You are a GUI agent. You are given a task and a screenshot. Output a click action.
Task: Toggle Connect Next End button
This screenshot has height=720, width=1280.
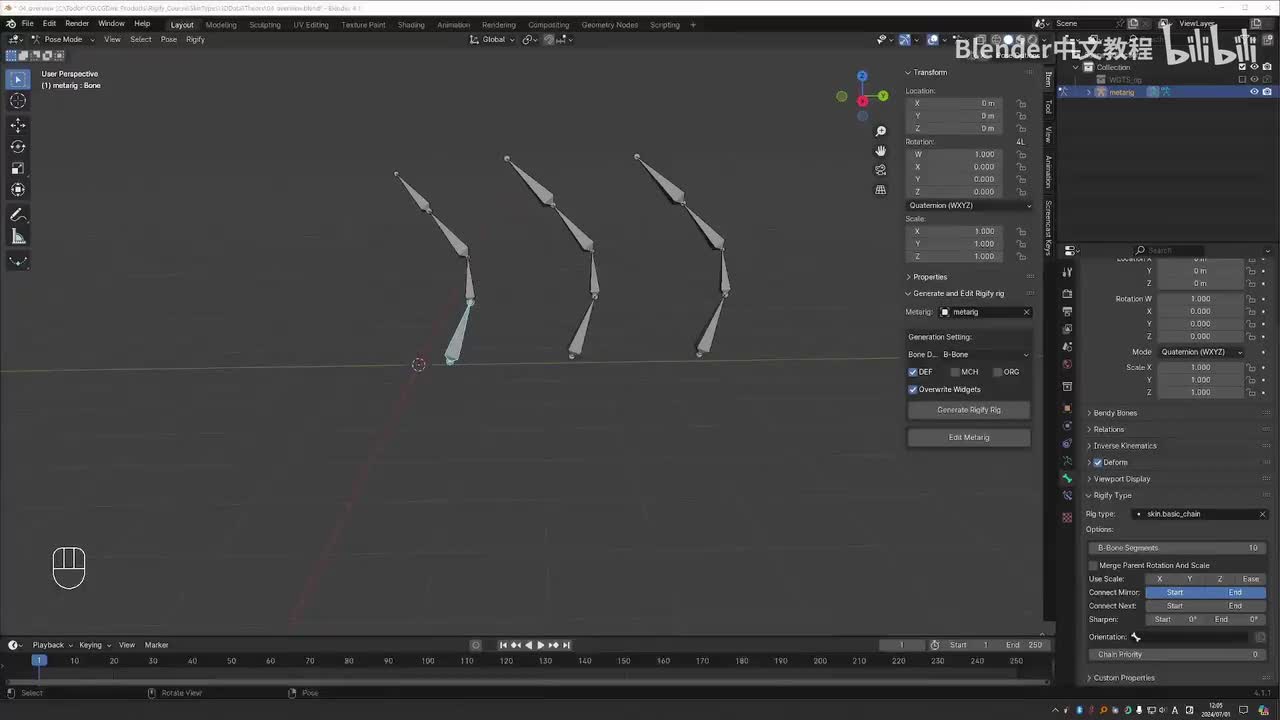[1236, 605]
